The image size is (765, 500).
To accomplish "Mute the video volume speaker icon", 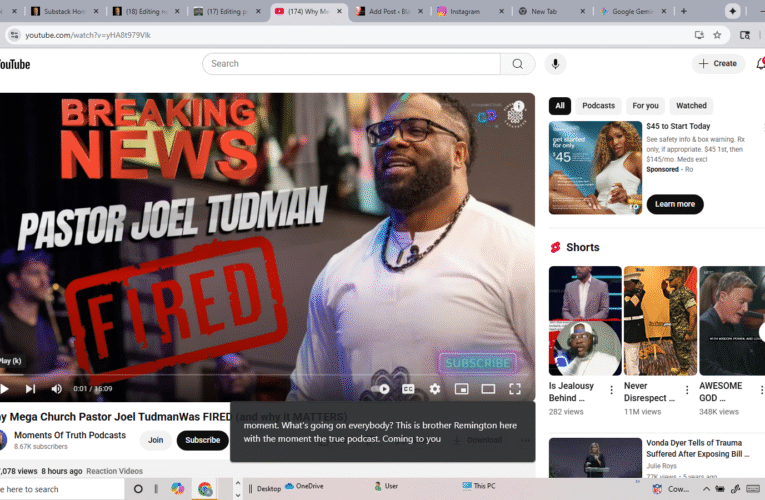I will tap(57, 389).
